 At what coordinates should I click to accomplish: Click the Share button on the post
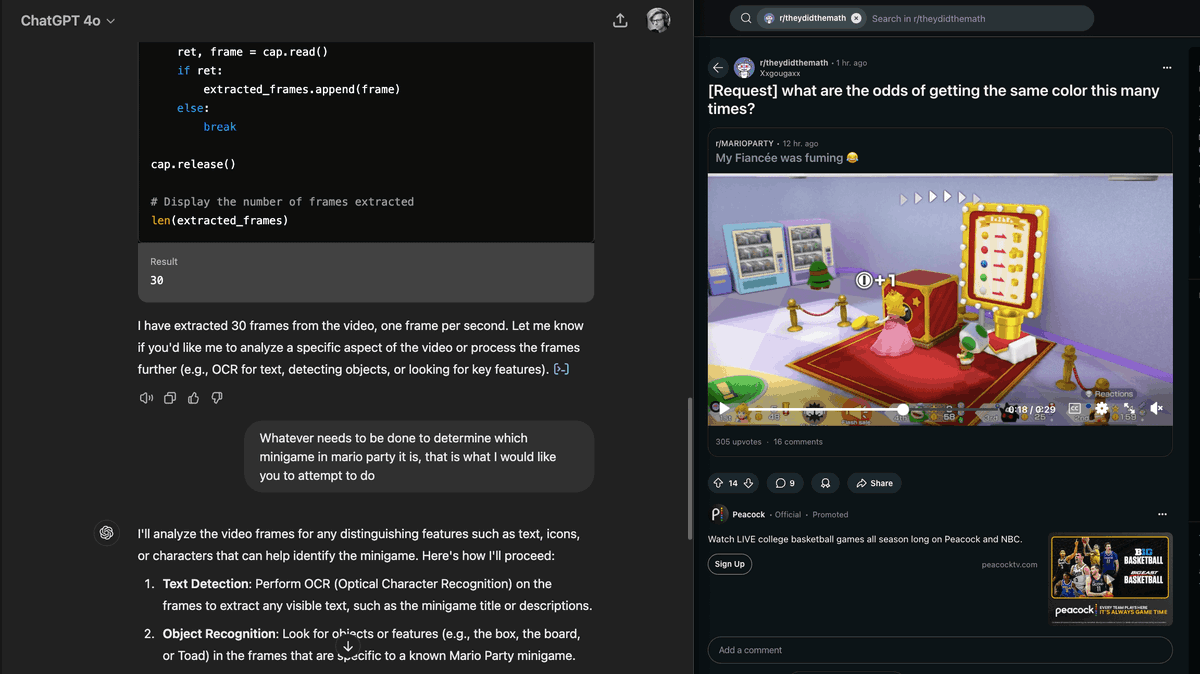coord(874,483)
